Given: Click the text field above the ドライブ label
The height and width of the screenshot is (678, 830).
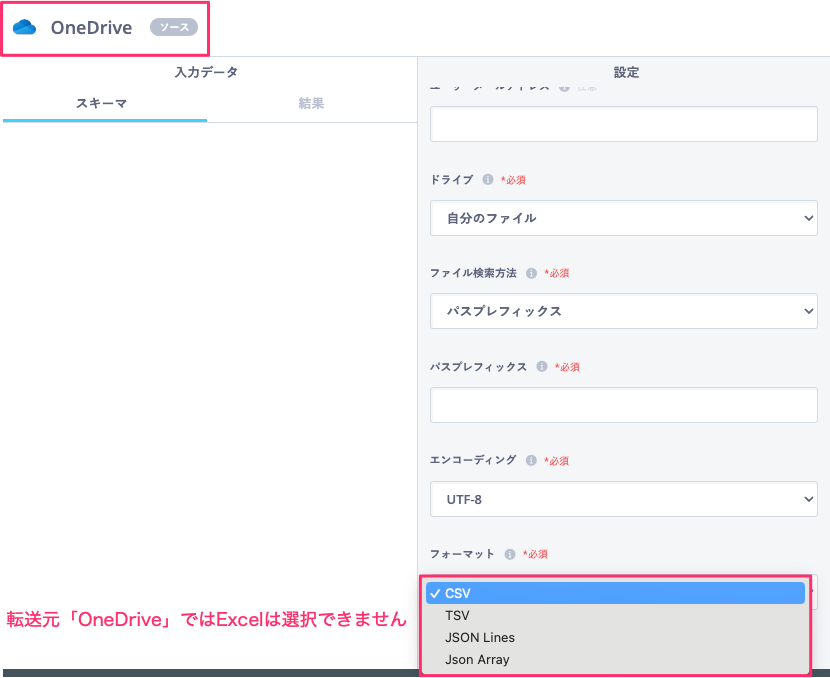Looking at the screenshot, I should tap(624, 124).
